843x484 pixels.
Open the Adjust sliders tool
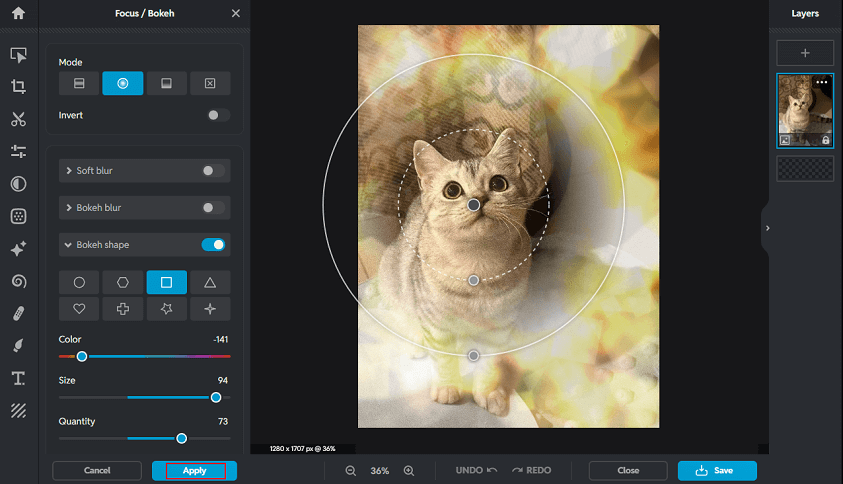pyautogui.click(x=18, y=152)
